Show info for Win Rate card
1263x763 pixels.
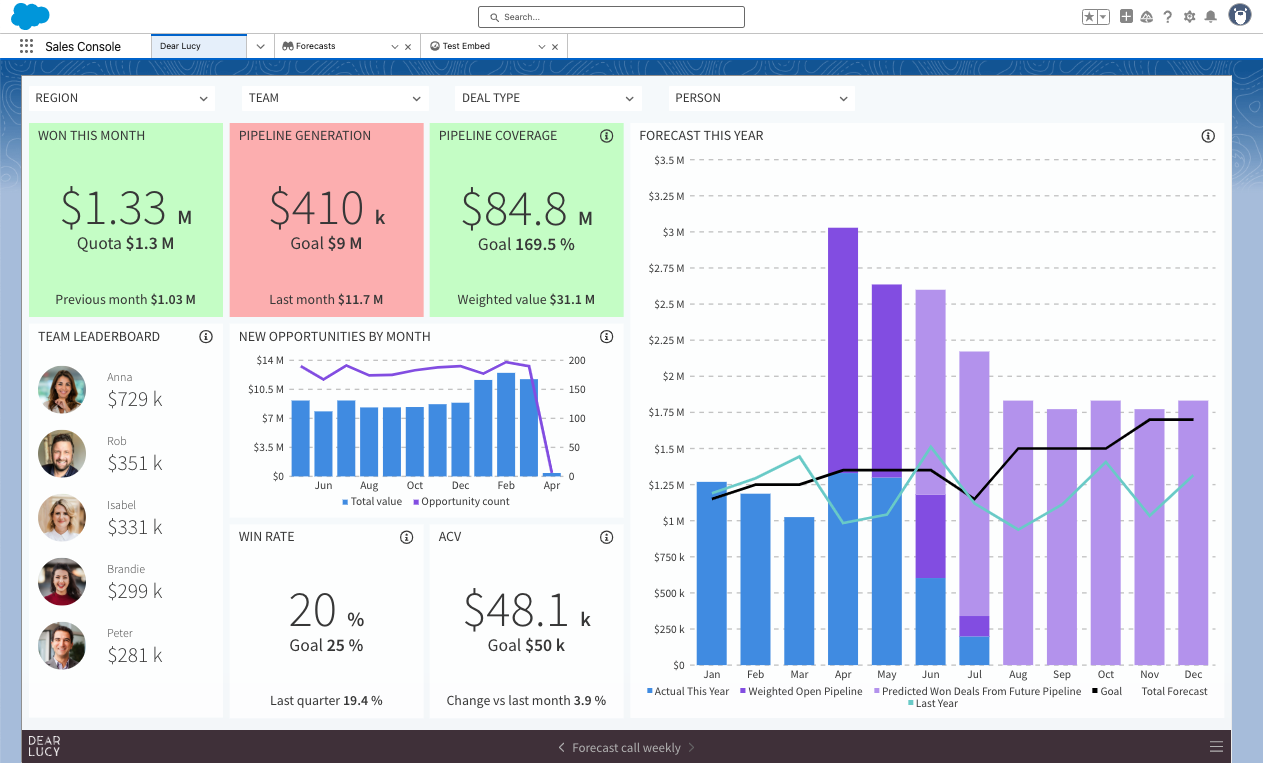(x=406, y=537)
